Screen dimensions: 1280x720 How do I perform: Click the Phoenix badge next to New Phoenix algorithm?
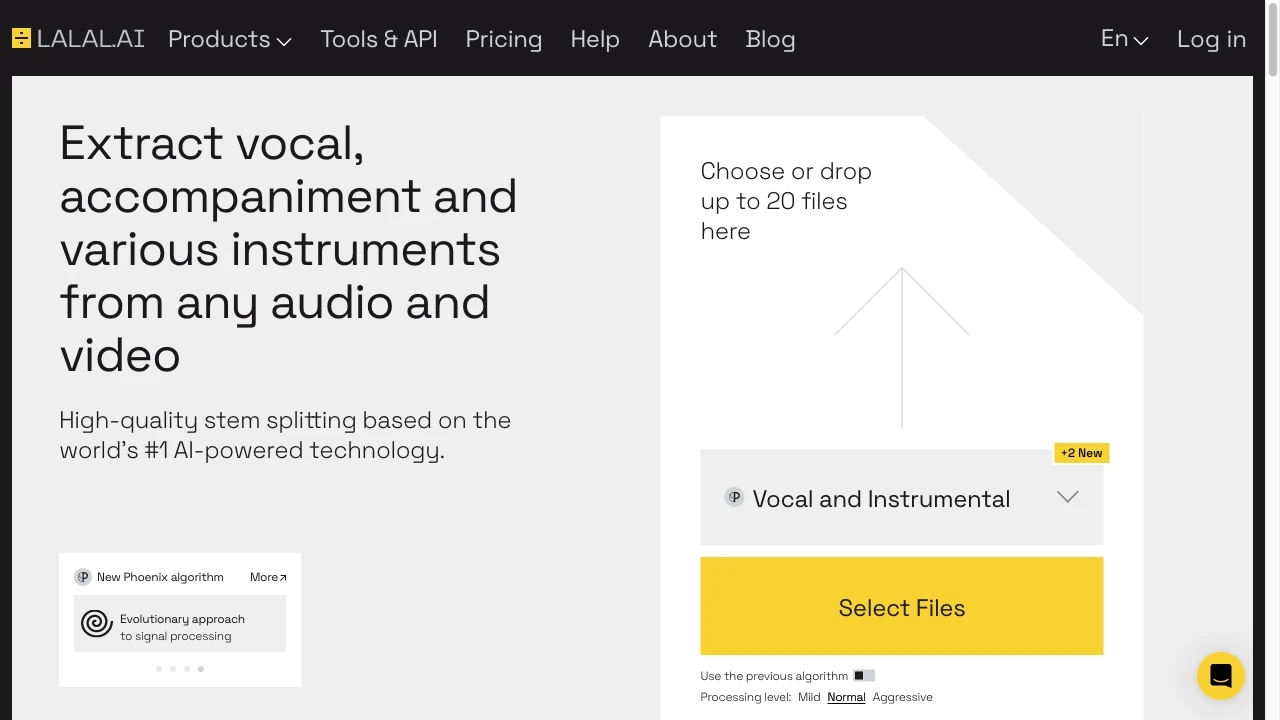coord(83,576)
